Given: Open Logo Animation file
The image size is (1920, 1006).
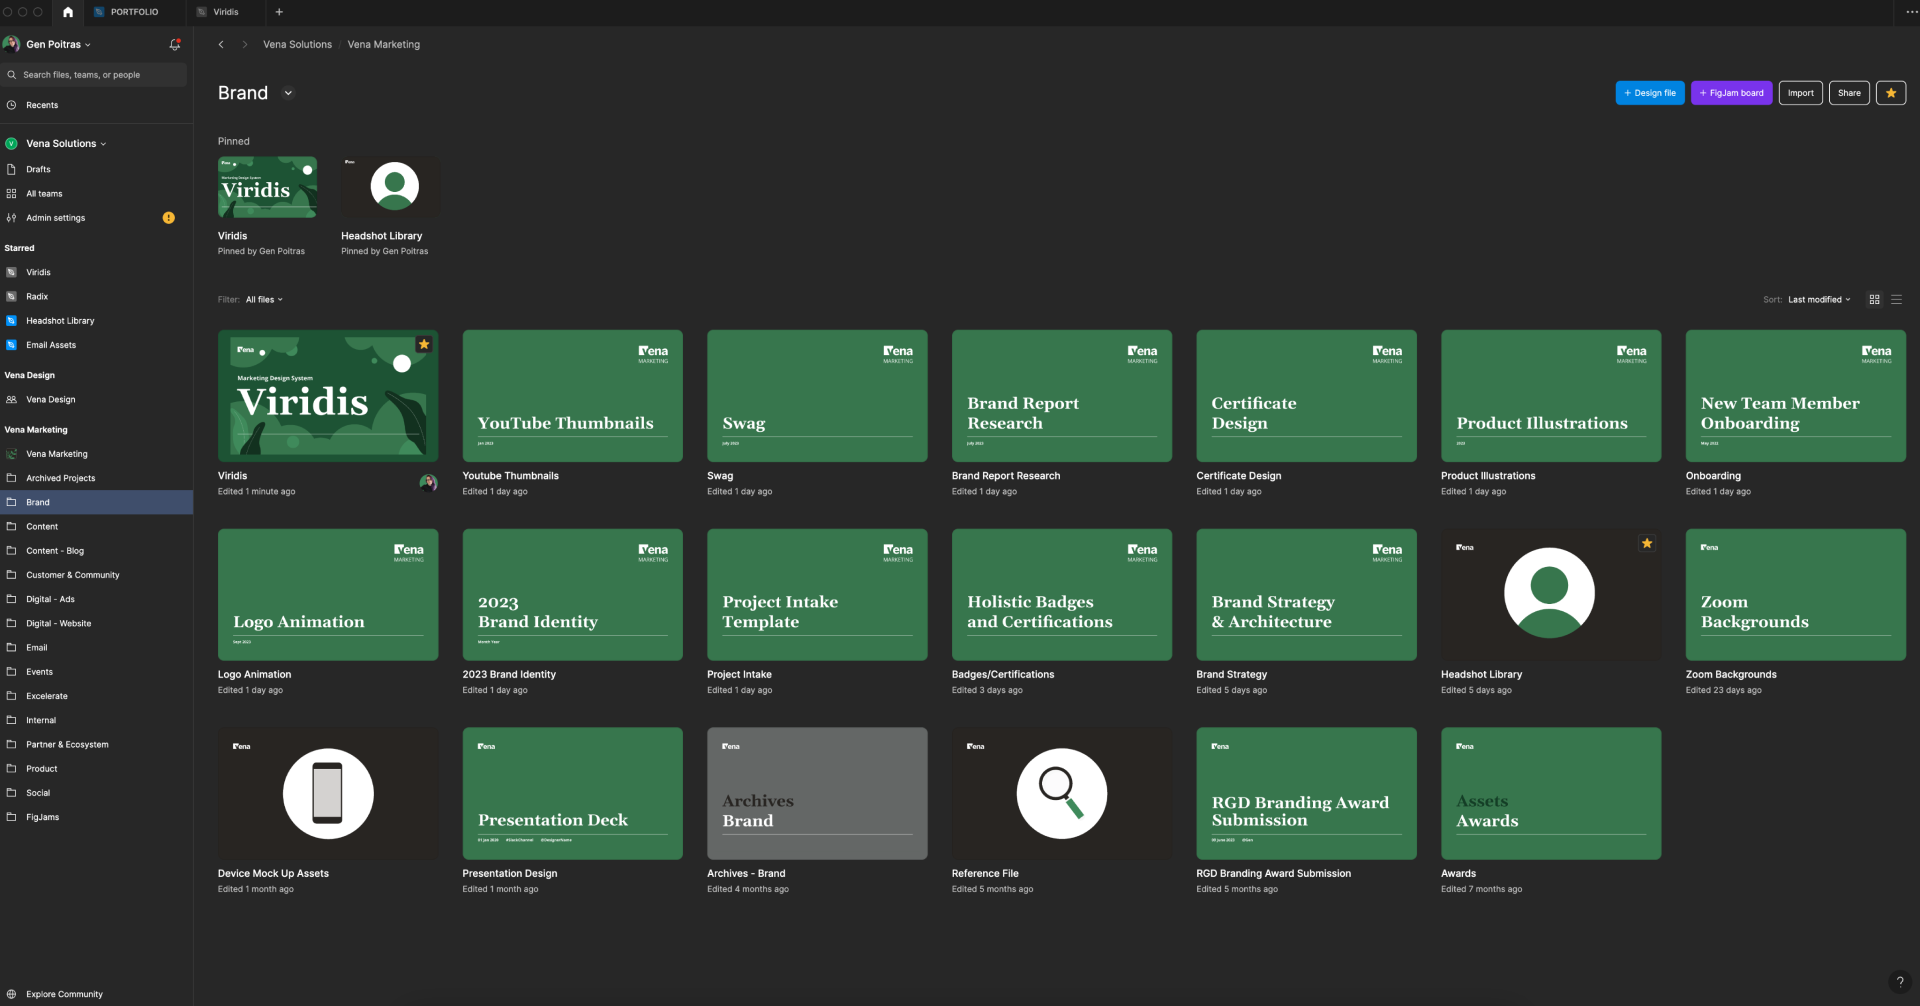Looking at the screenshot, I should pos(328,594).
